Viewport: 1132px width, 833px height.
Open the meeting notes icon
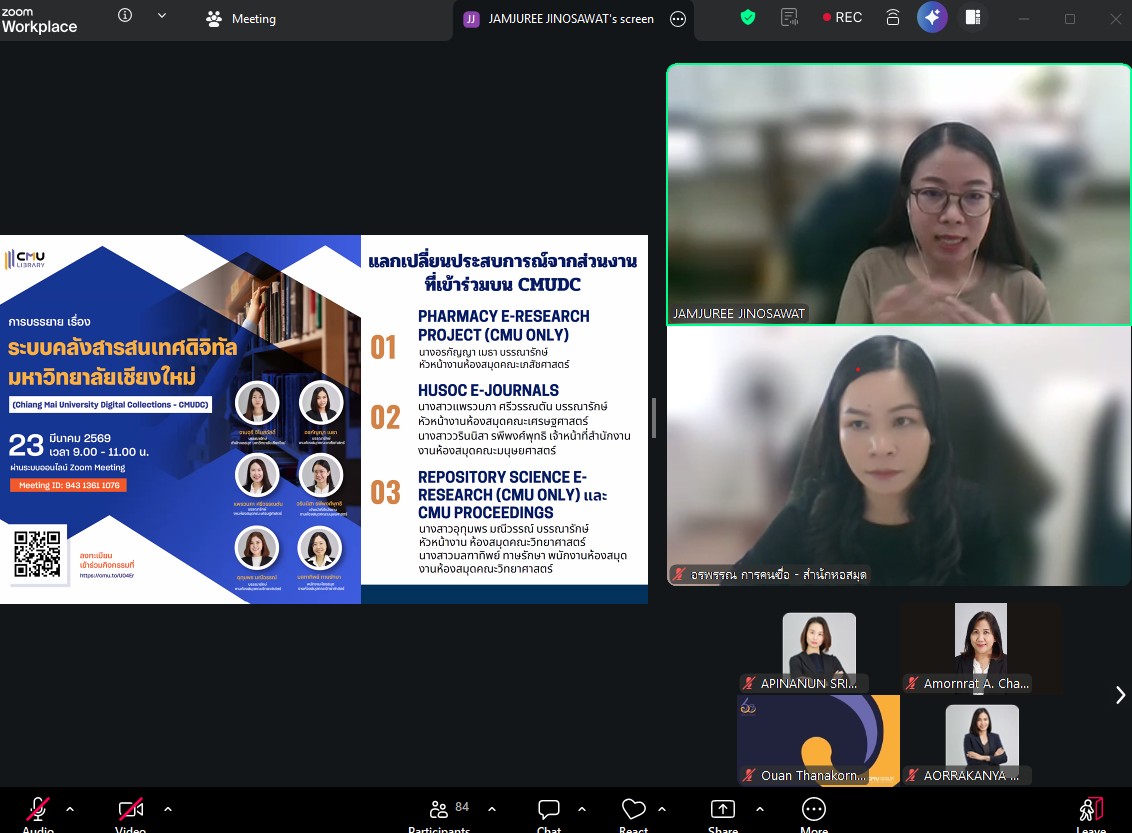(790, 18)
